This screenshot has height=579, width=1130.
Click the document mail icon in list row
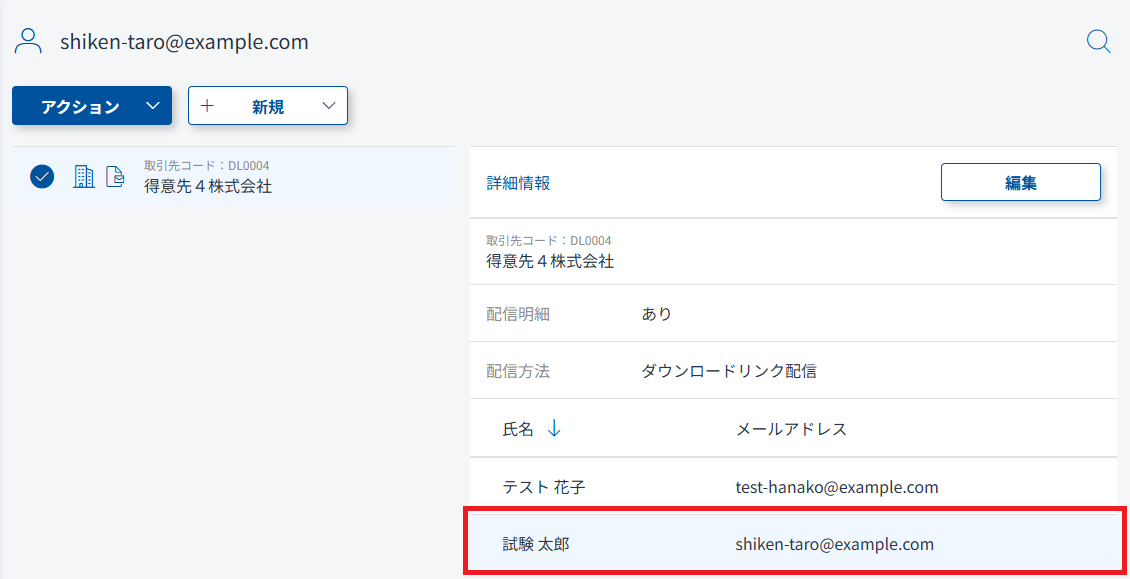115,177
